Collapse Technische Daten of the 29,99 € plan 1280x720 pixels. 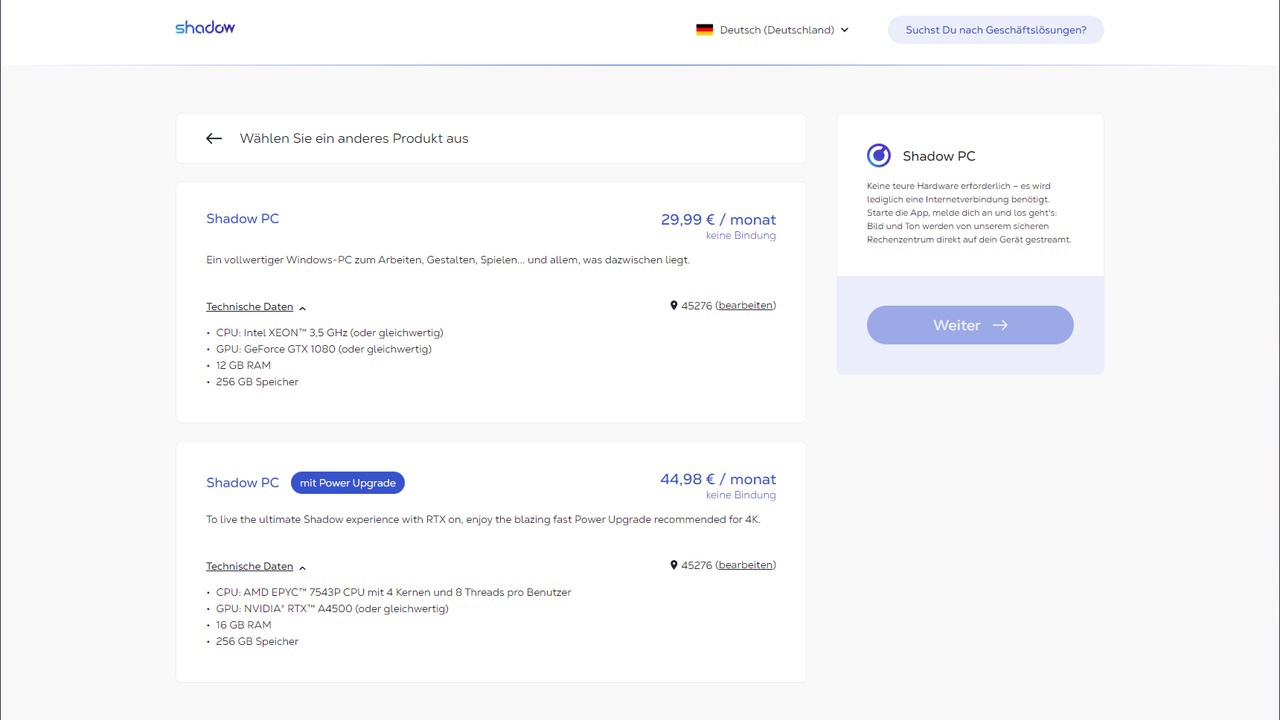pyautogui.click(x=256, y=307)
